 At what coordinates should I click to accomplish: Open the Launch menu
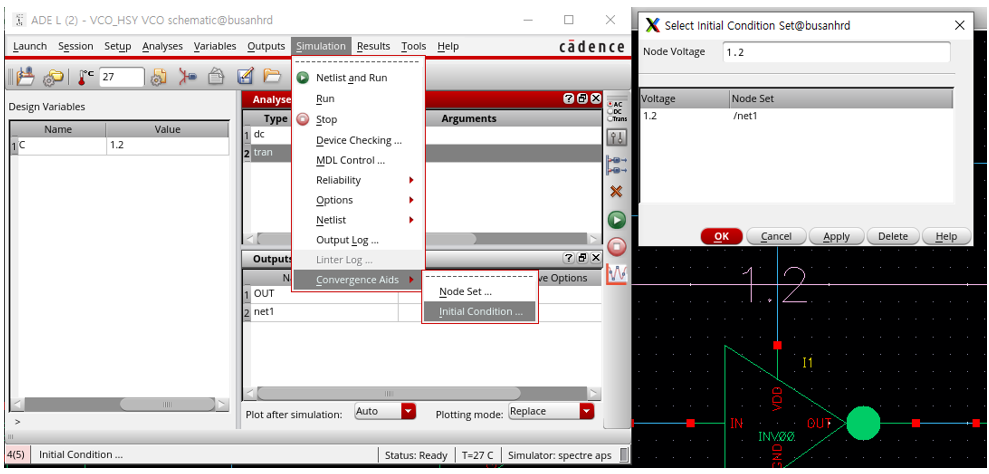[x=30, y=46]
